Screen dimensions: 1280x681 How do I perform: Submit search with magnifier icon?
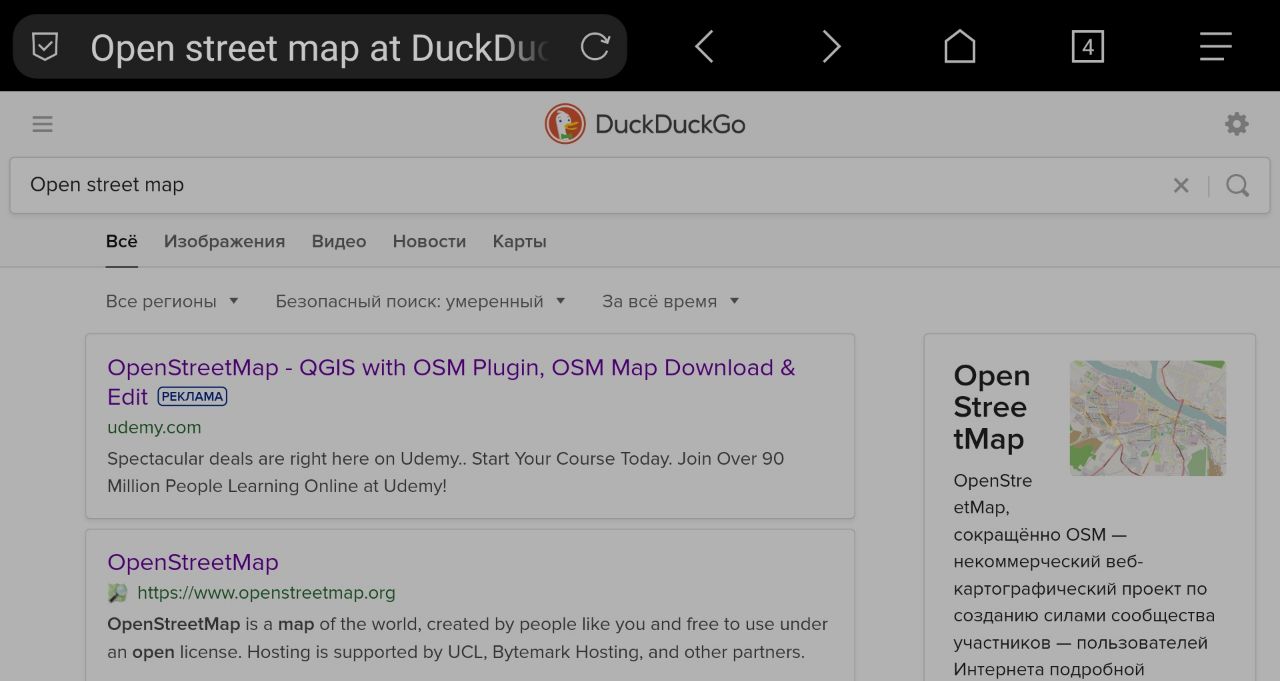click(1238, 185)
